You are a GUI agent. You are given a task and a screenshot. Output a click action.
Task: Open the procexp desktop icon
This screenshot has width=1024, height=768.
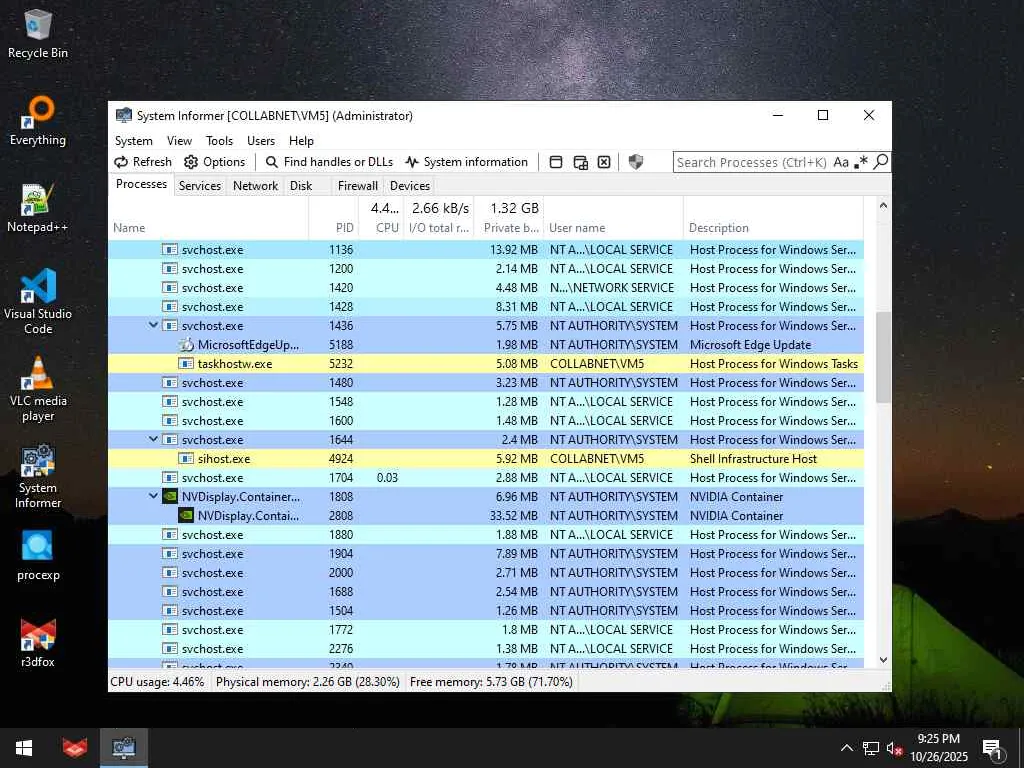[x=38, y=556]
